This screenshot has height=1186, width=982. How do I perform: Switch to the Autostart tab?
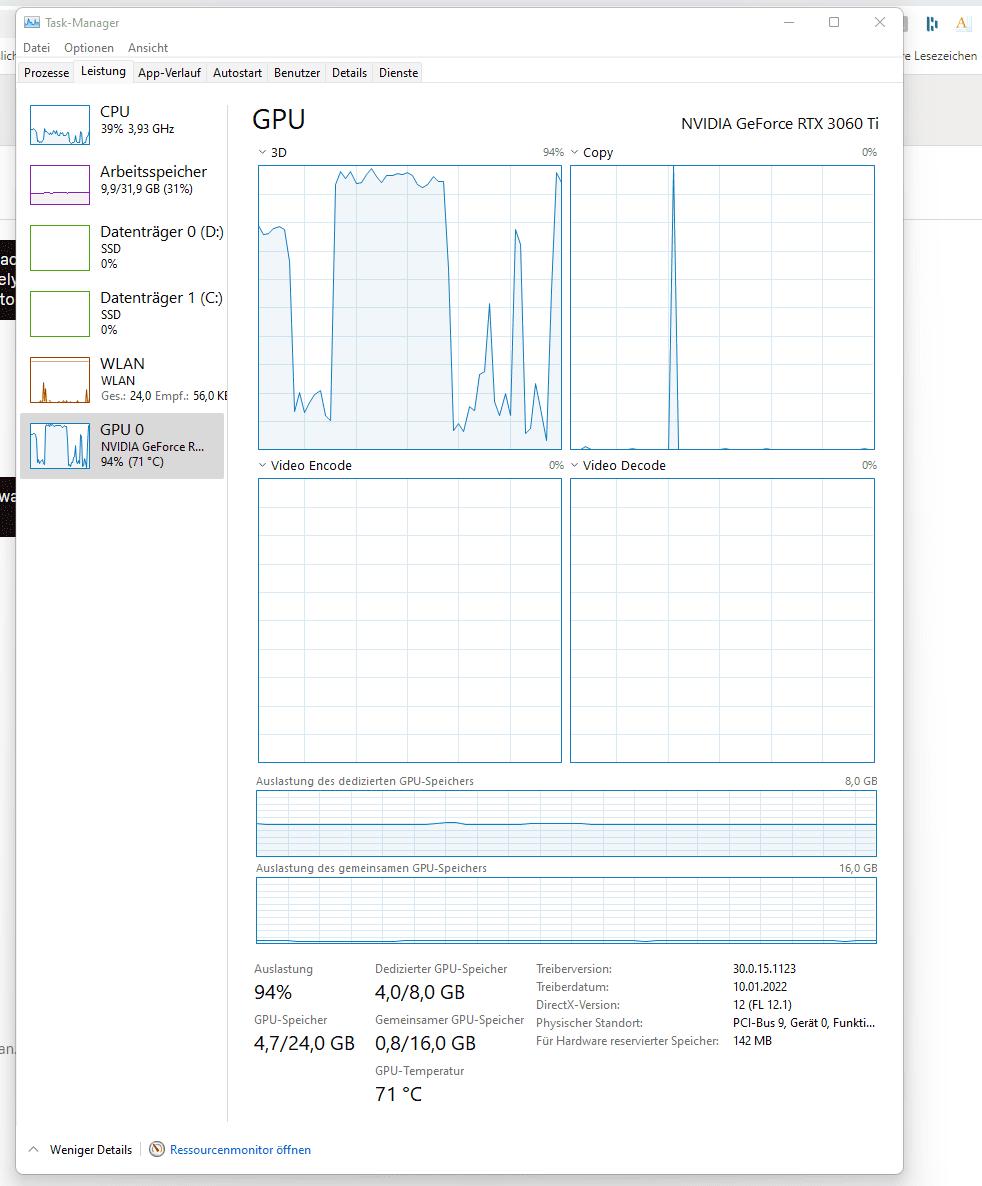[x=237, y=73]
